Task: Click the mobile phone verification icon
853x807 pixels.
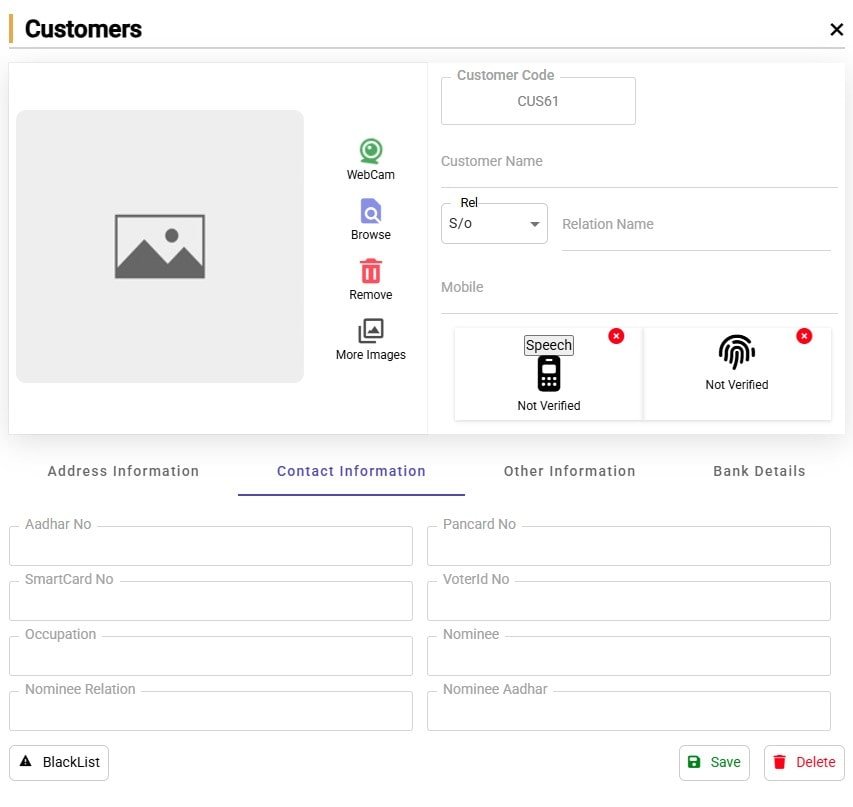Action: tap(548, 374)
